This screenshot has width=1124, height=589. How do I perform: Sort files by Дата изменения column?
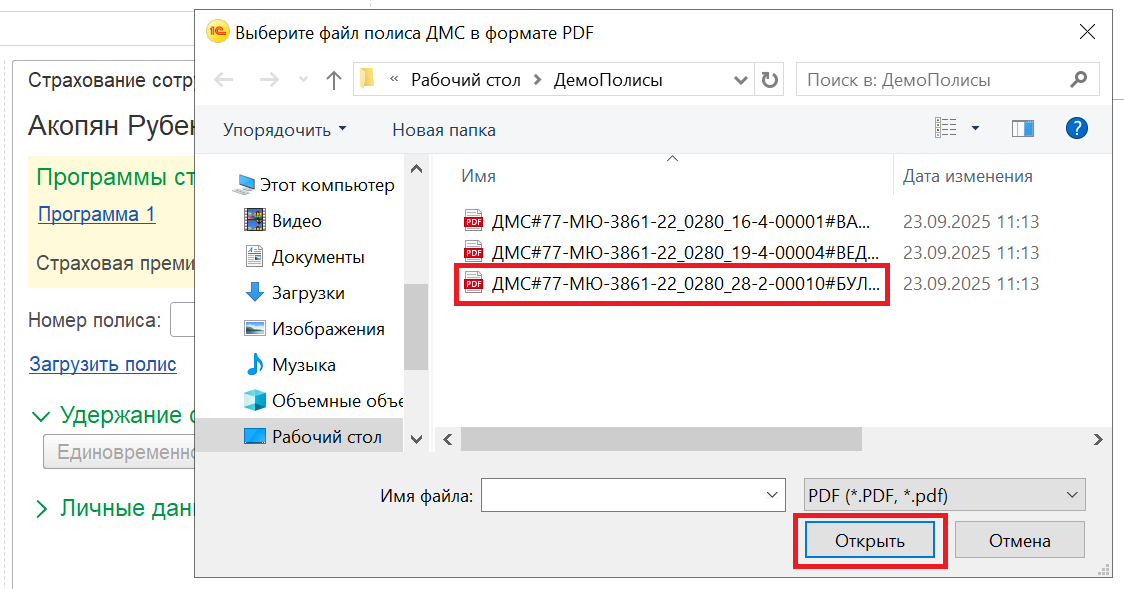967,176
